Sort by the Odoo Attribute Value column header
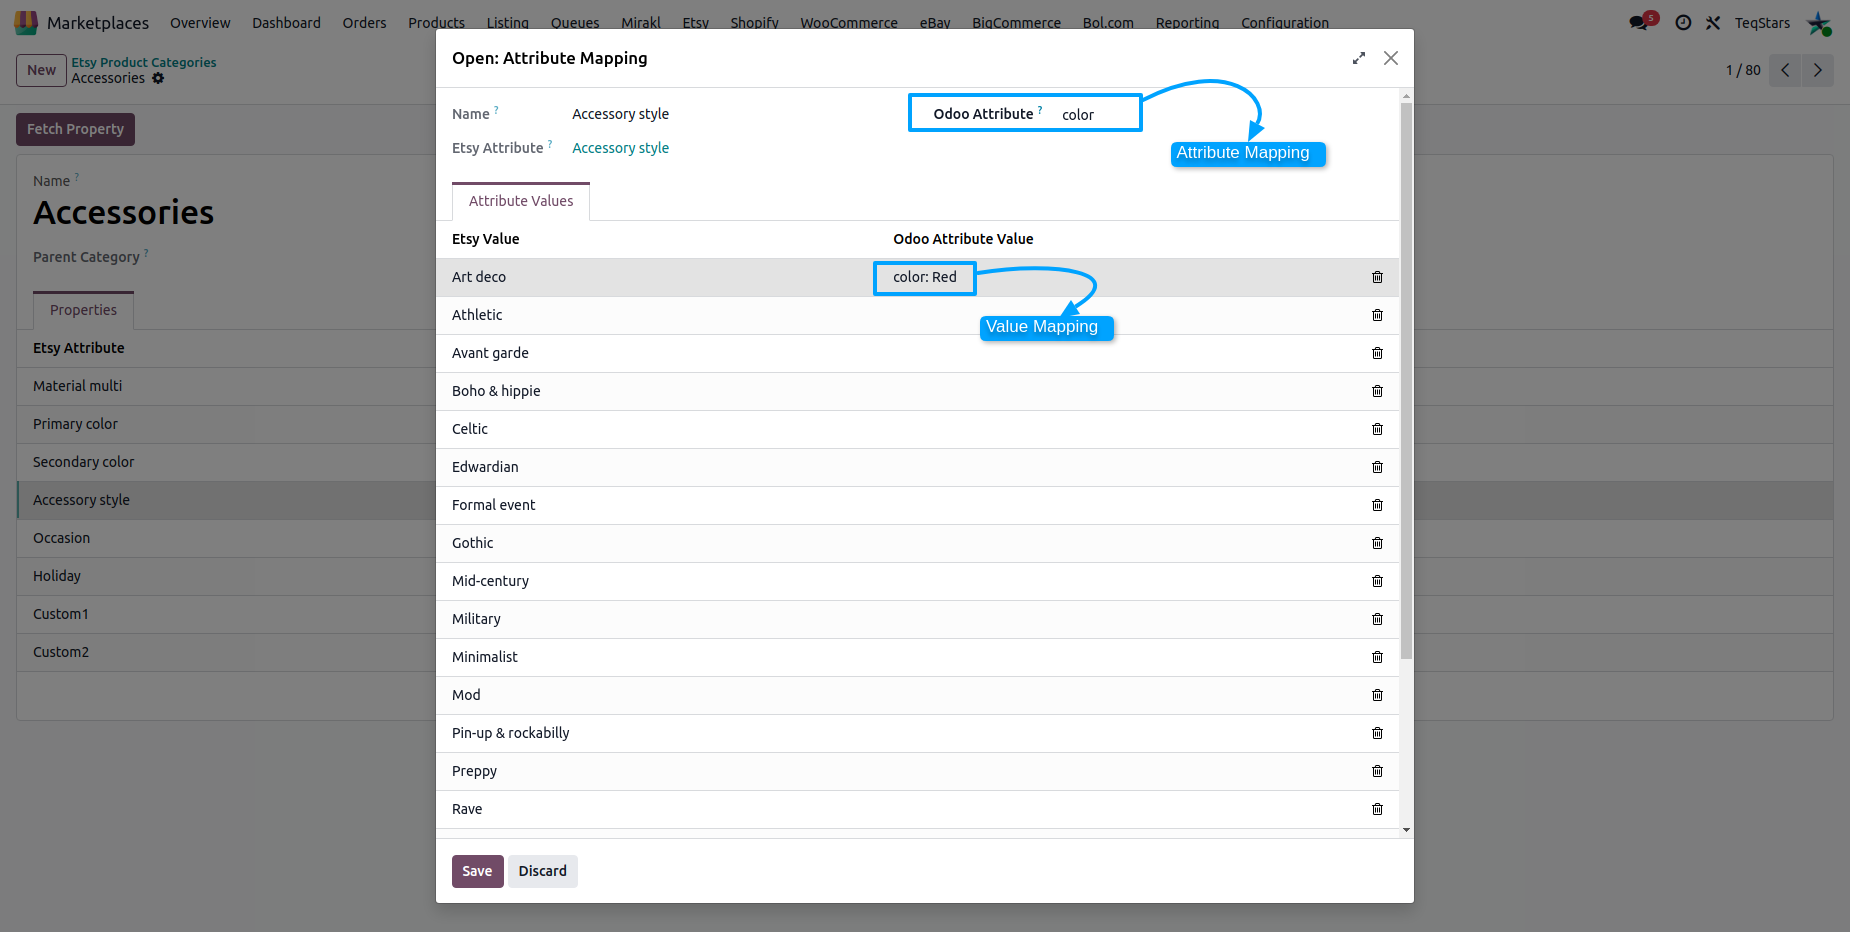The width and height of the screenshot is (1850, 932). tap(963, 239)
